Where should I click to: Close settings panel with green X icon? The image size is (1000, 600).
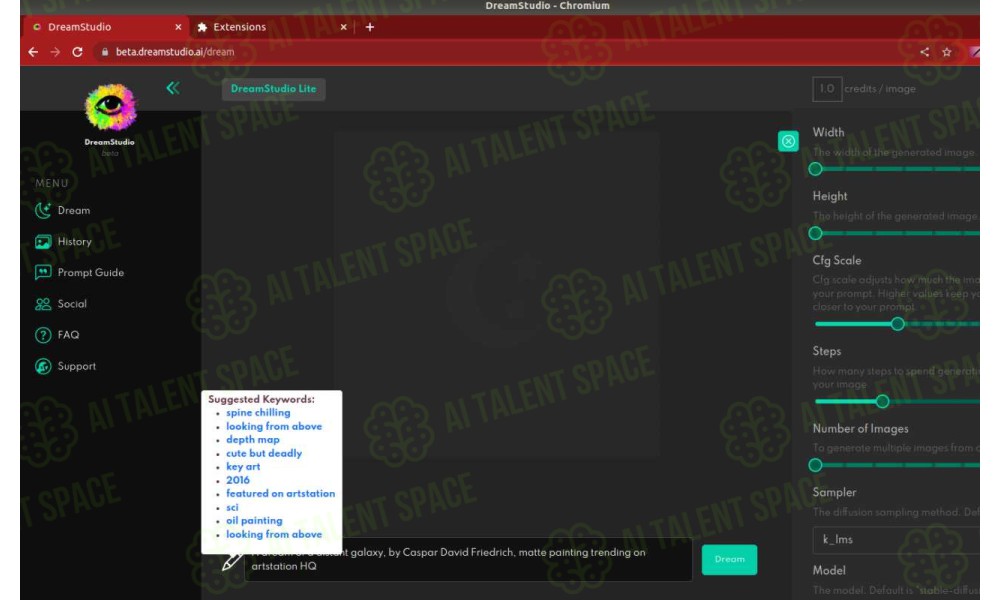[788, 141]
